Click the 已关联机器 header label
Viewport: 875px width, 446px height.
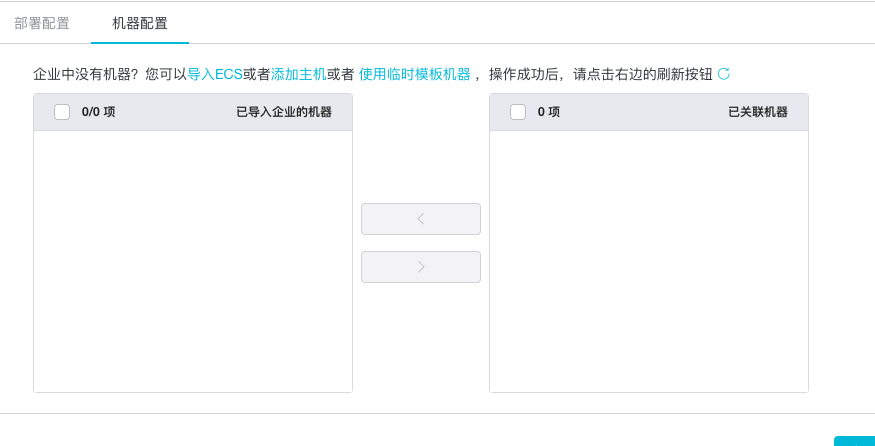click(x=758, y=112)
